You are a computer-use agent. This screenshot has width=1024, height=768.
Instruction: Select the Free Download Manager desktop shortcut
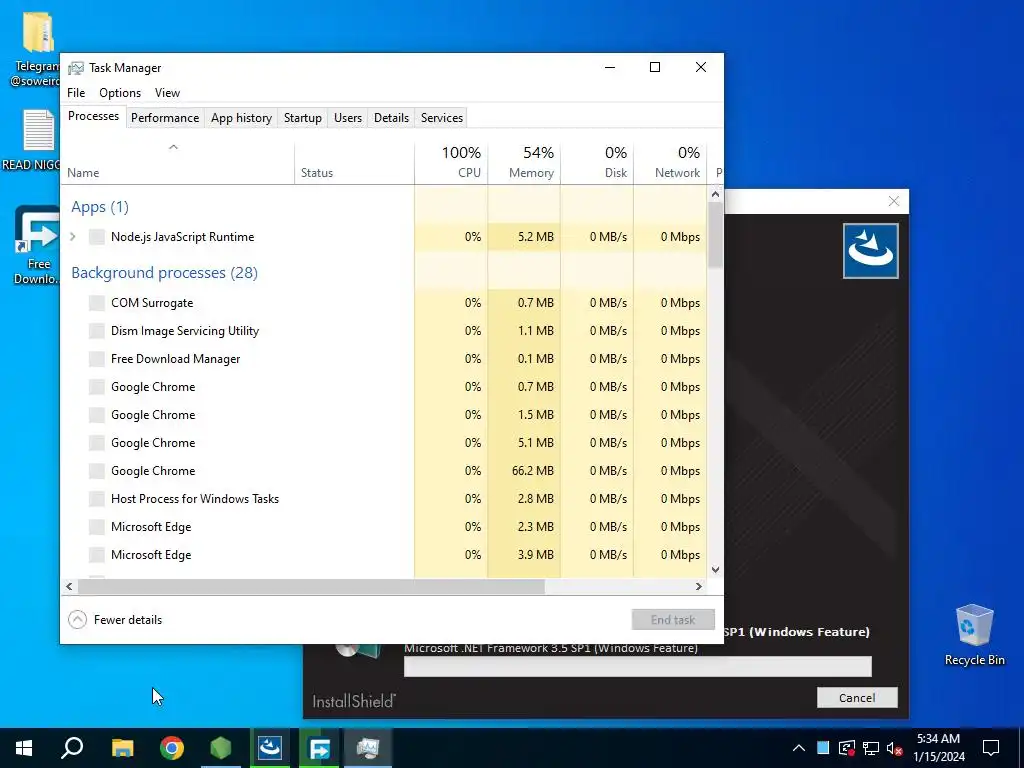(x=37, y=245)
